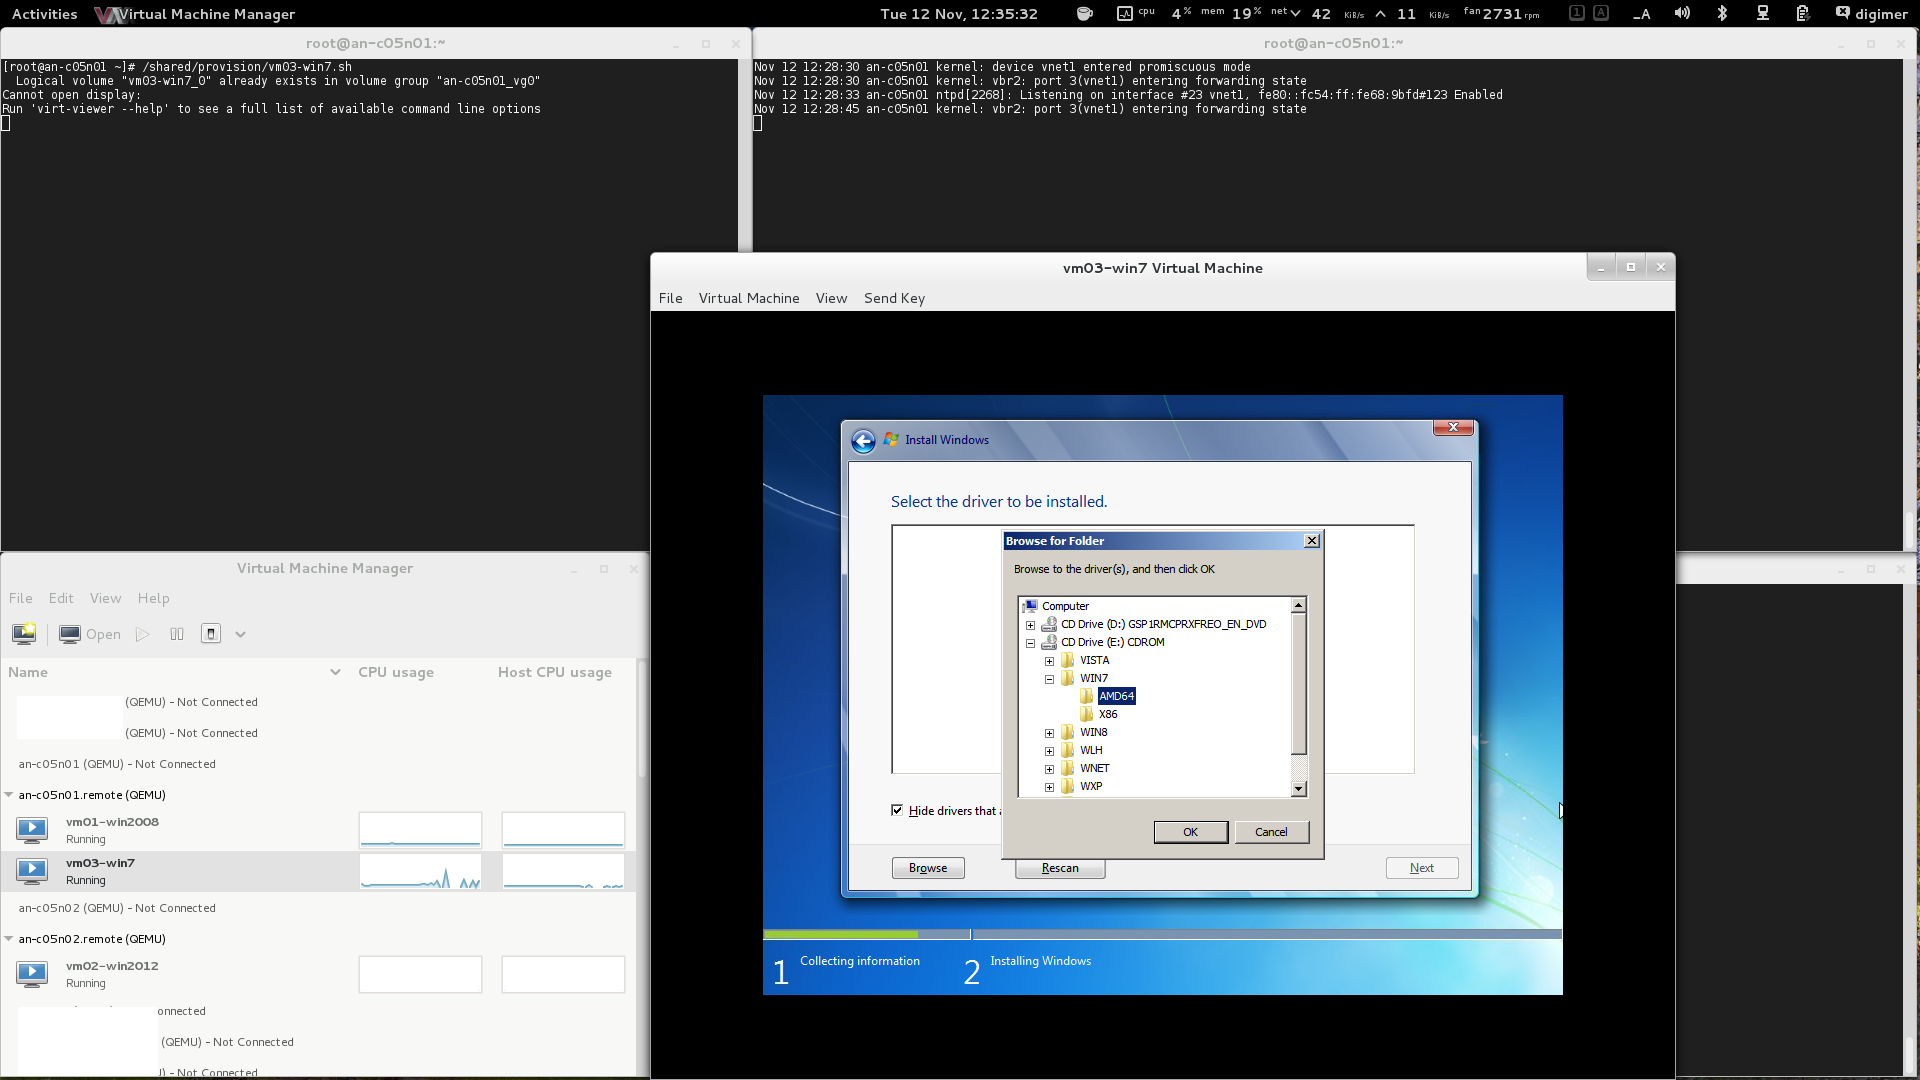
Task: Click the WXP folder icon
Action: pyautogui.click(x=1068, y=786)
